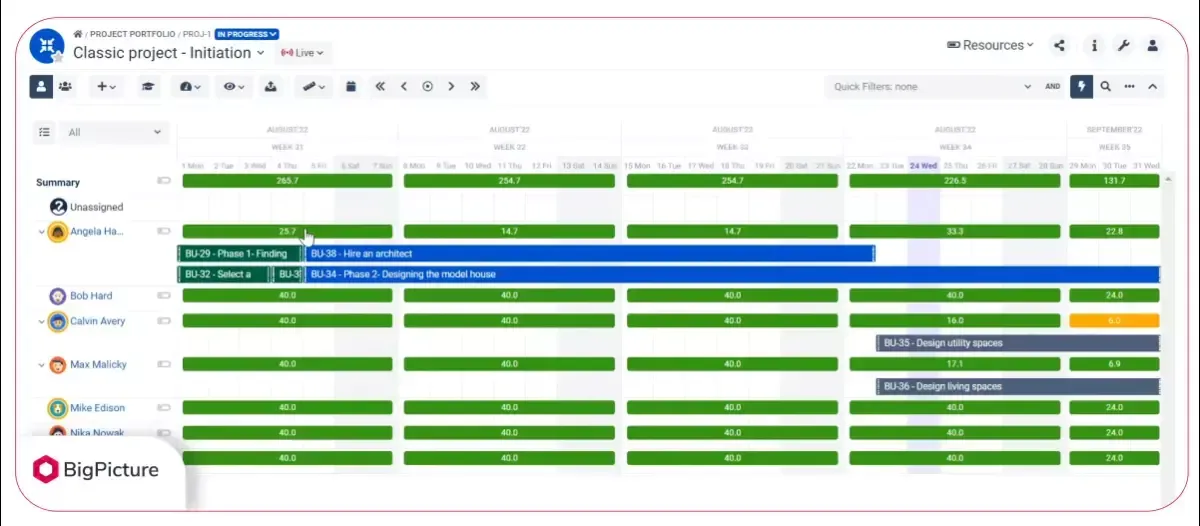Click the share icon
Image resolution: width=1200 pixels, height=526 pixels.
pos(1060,45)
